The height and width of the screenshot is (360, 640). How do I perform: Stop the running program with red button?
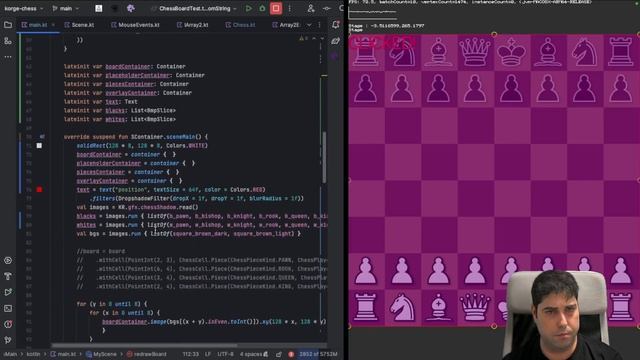276,8
